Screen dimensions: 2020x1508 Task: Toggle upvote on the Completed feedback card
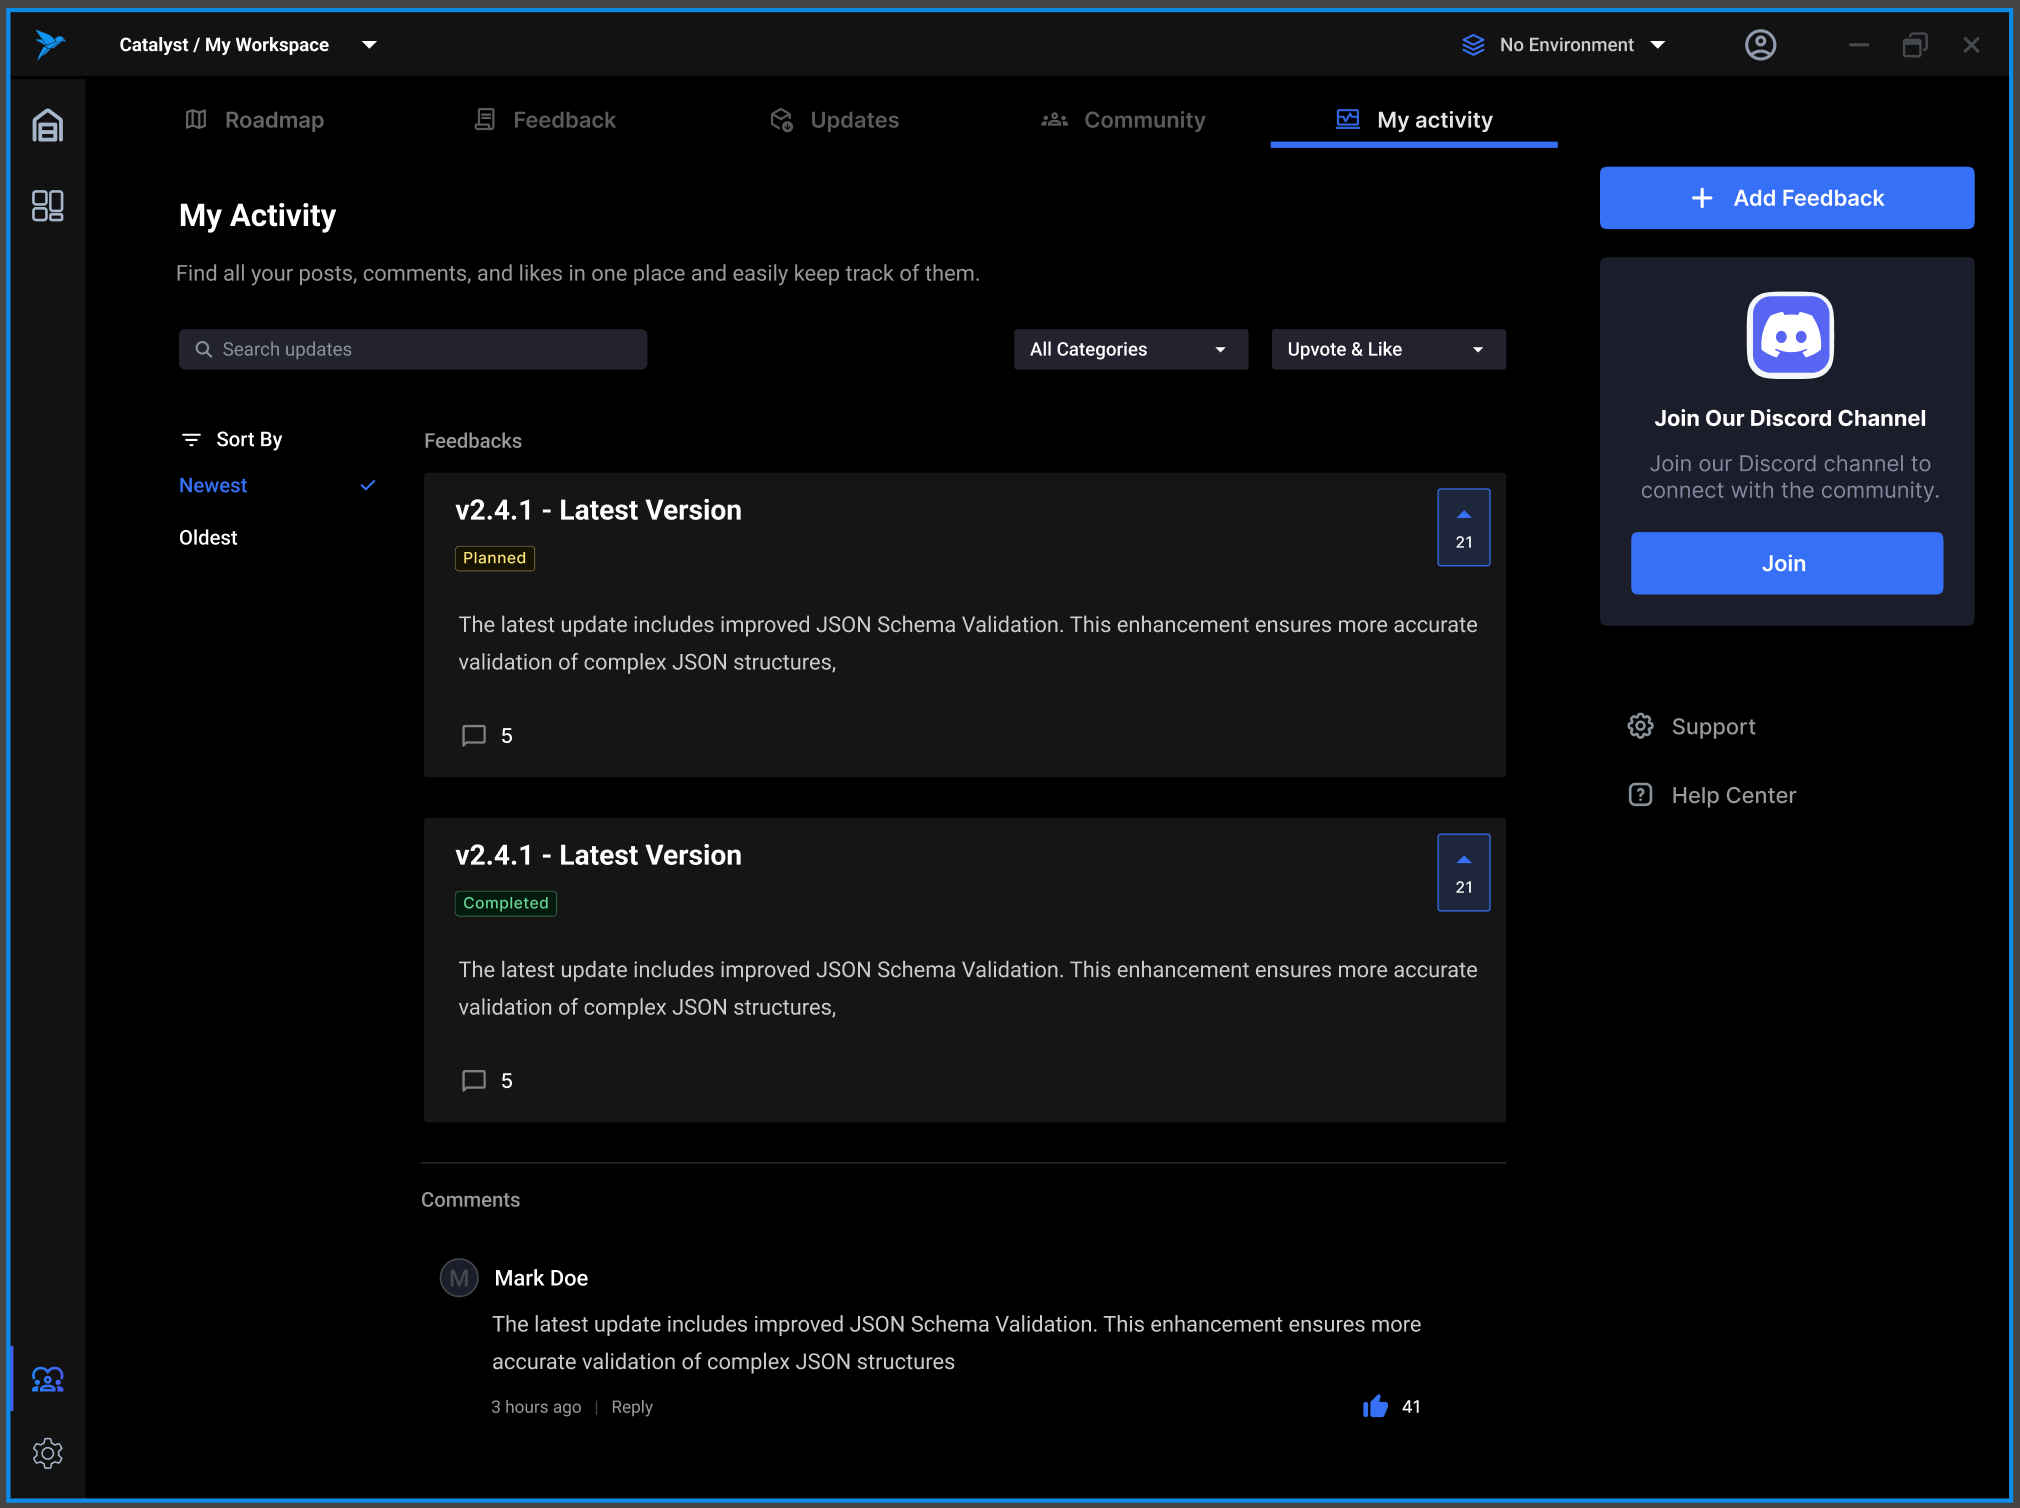click(1463, 872)
